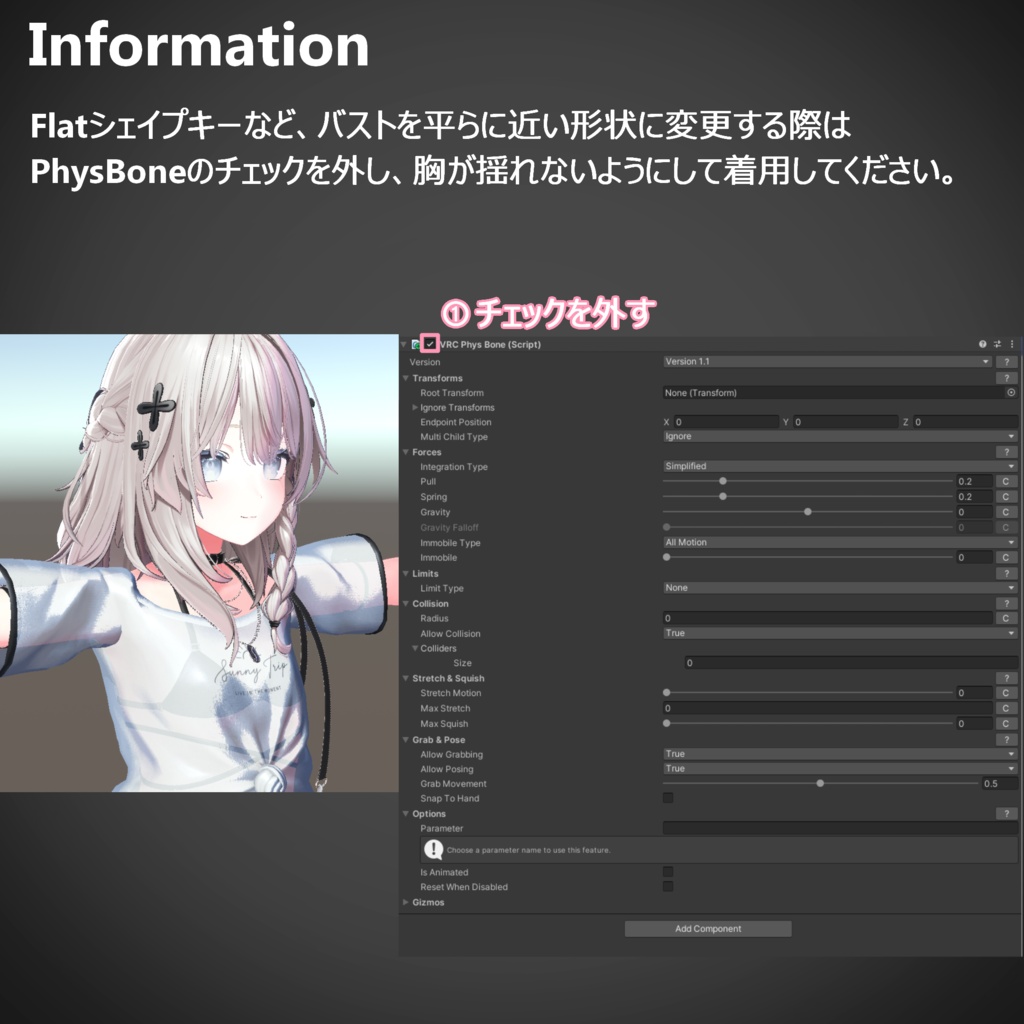This screenshot has width=1024, height=1024.
Task: Adjust the Pull slider
Action: click(808, 481)
